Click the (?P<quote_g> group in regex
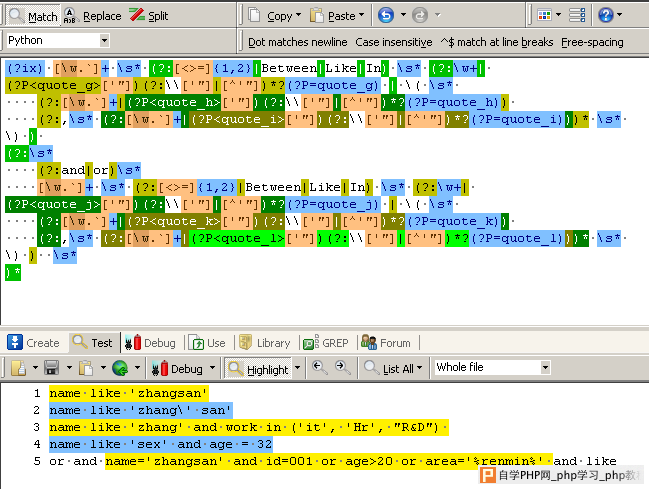The width and height of the screenshot is (649, 489). 53,85
